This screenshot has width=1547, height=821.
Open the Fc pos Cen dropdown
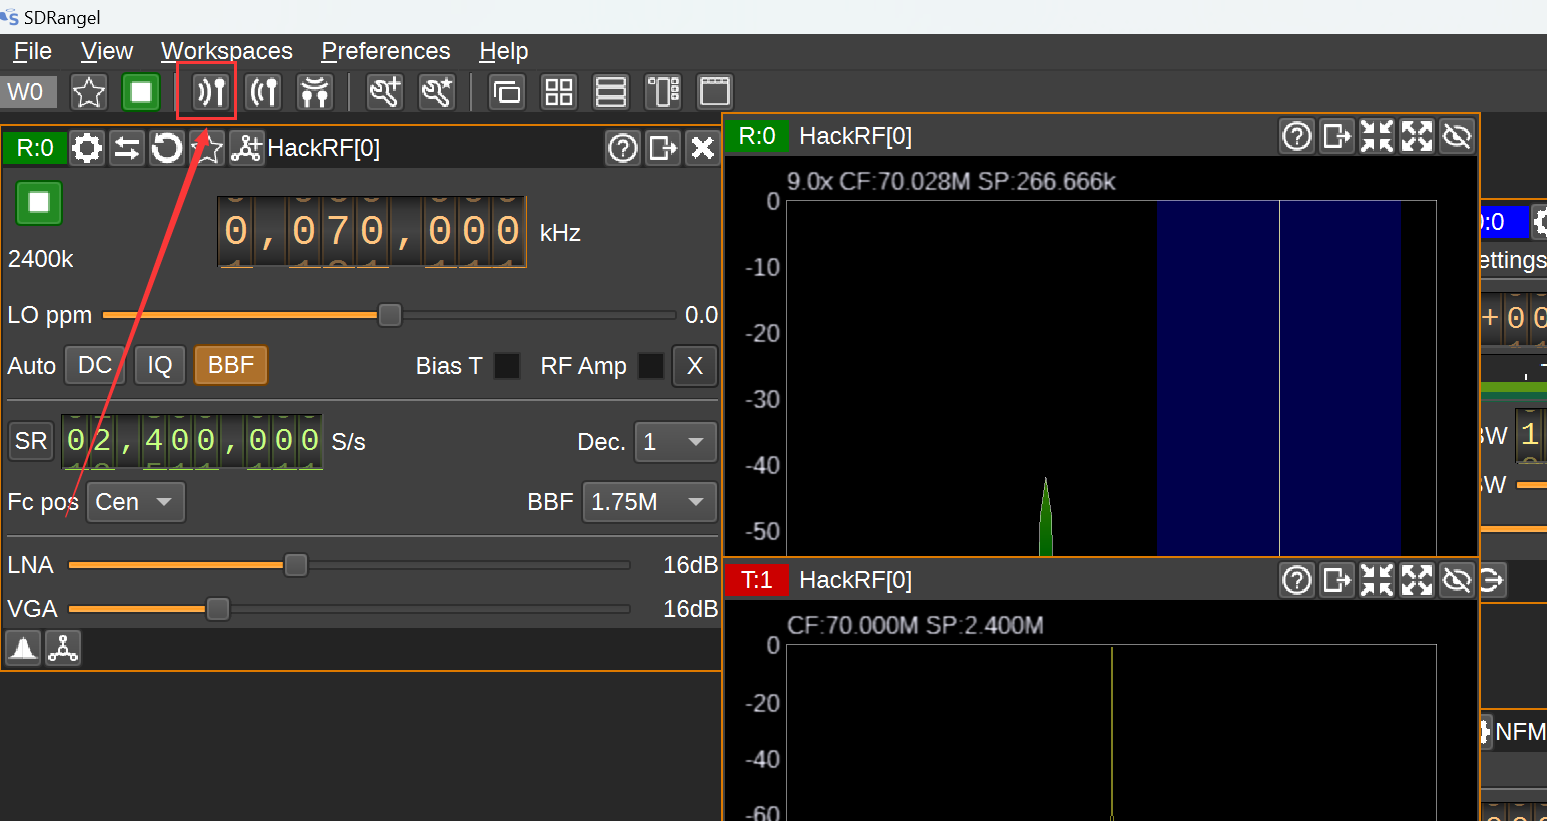(x=136, y=502)
